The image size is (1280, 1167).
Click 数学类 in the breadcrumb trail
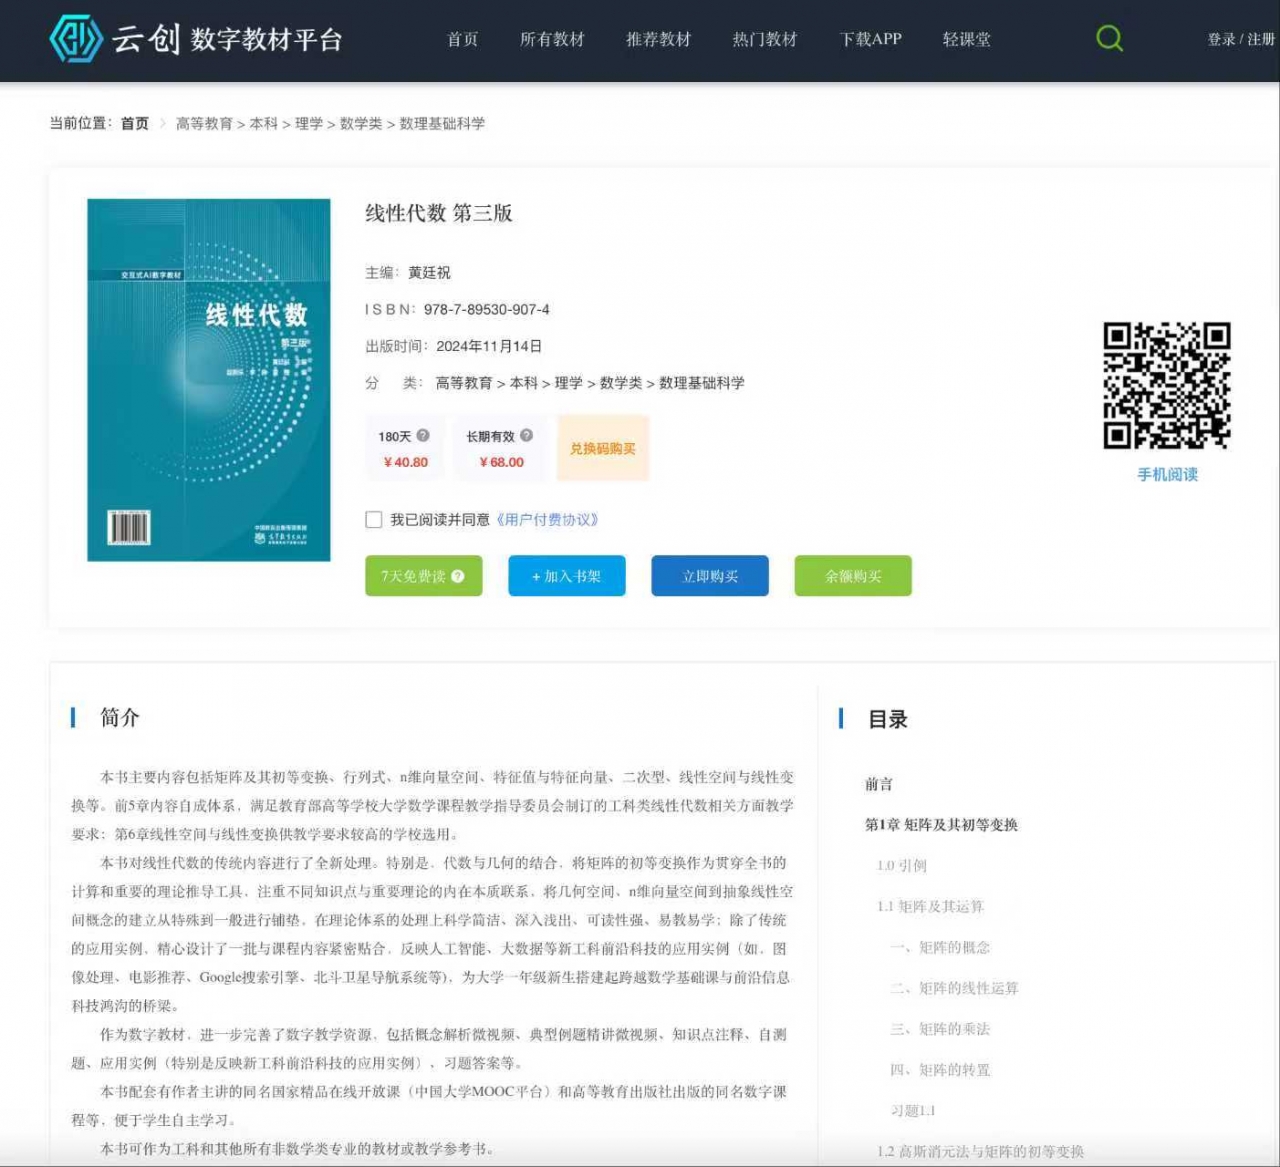(361, 123)
